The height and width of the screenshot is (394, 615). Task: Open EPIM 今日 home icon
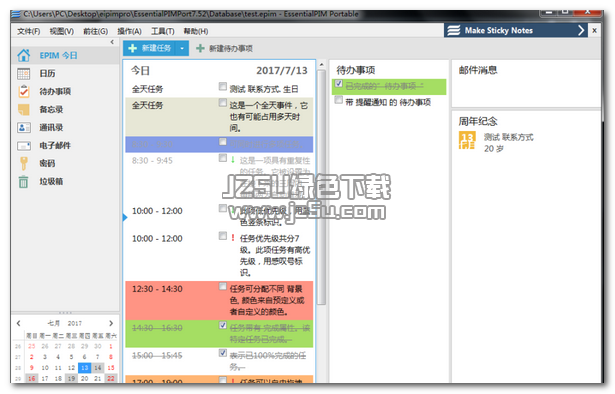click(x=24, y=55)
